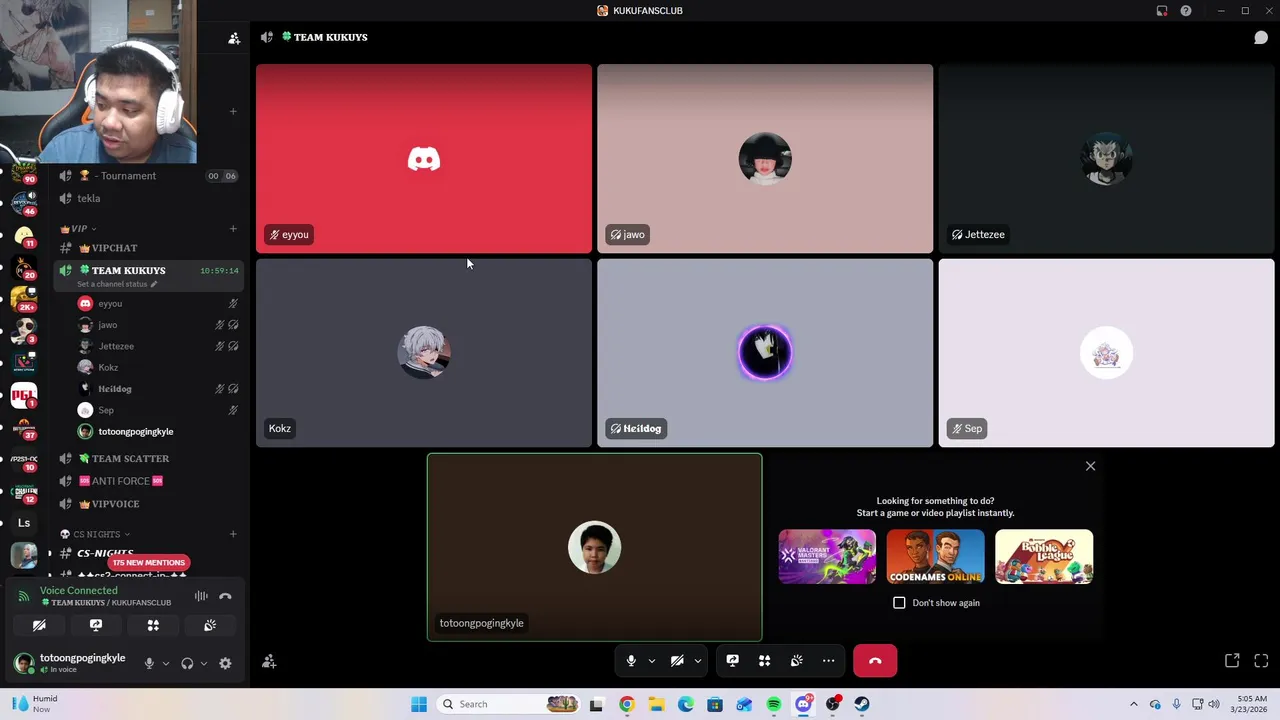This screenshot has height=720, width=1280.
Task: Join the TEAM SCATTER voice channel
Action: pos(148,458)
